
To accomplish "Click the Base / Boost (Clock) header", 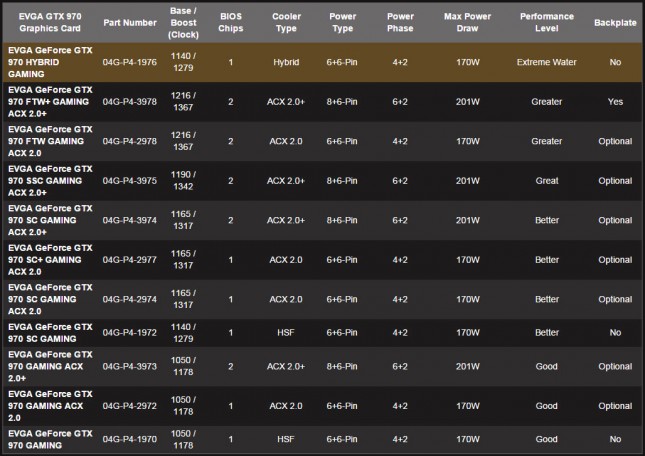I will tap(183, 23).
